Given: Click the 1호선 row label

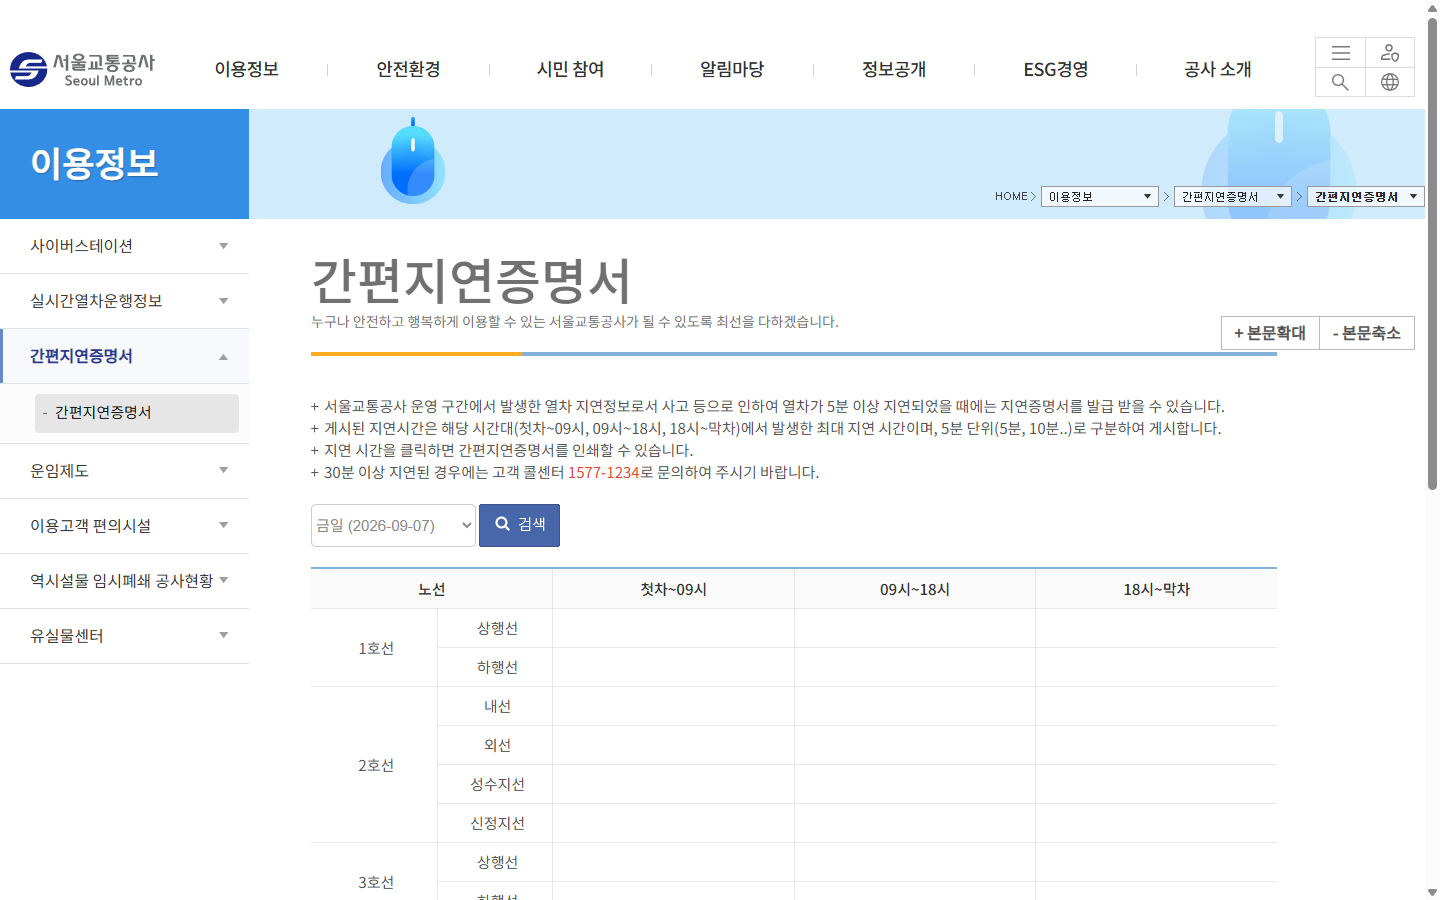Looking at the screenshot, I should [x=375, y=648].
